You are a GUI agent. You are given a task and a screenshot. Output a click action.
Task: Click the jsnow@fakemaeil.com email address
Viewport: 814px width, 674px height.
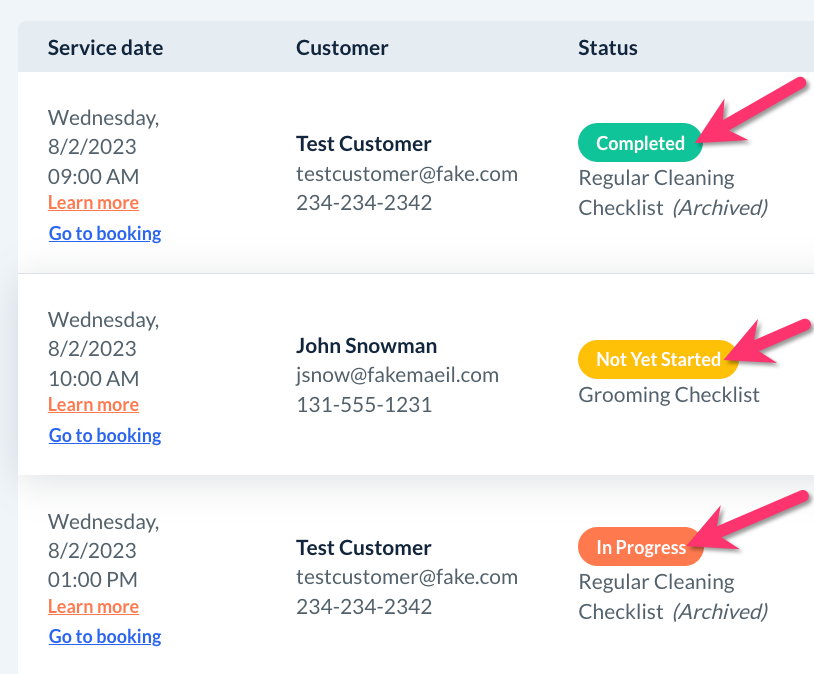(397, 376)
